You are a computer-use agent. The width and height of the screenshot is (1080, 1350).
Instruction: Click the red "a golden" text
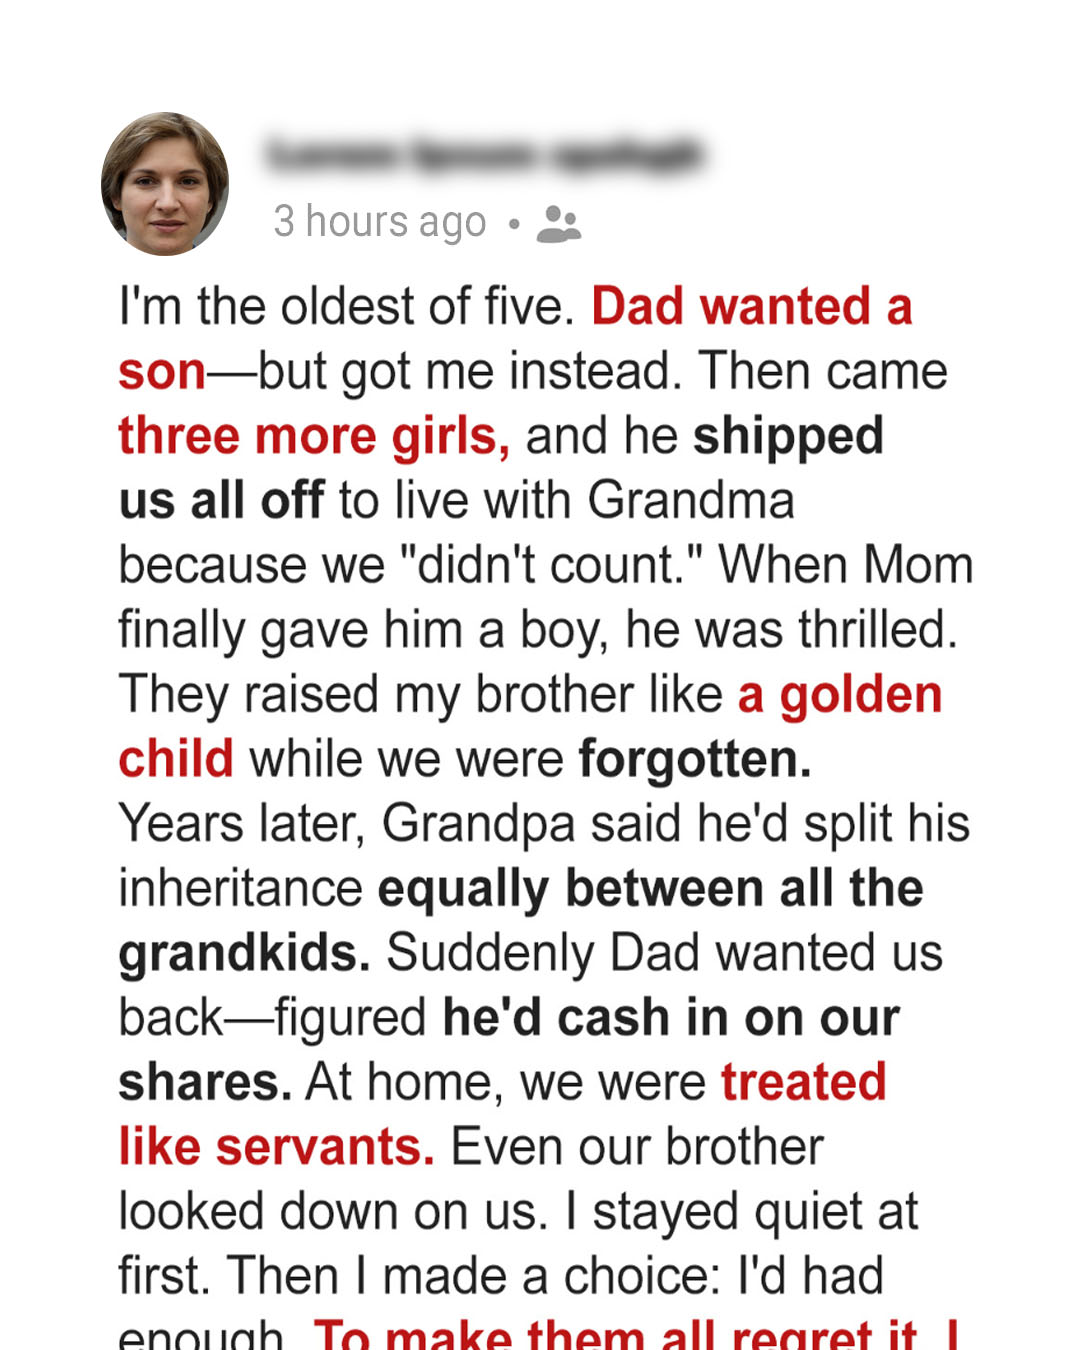840,695
